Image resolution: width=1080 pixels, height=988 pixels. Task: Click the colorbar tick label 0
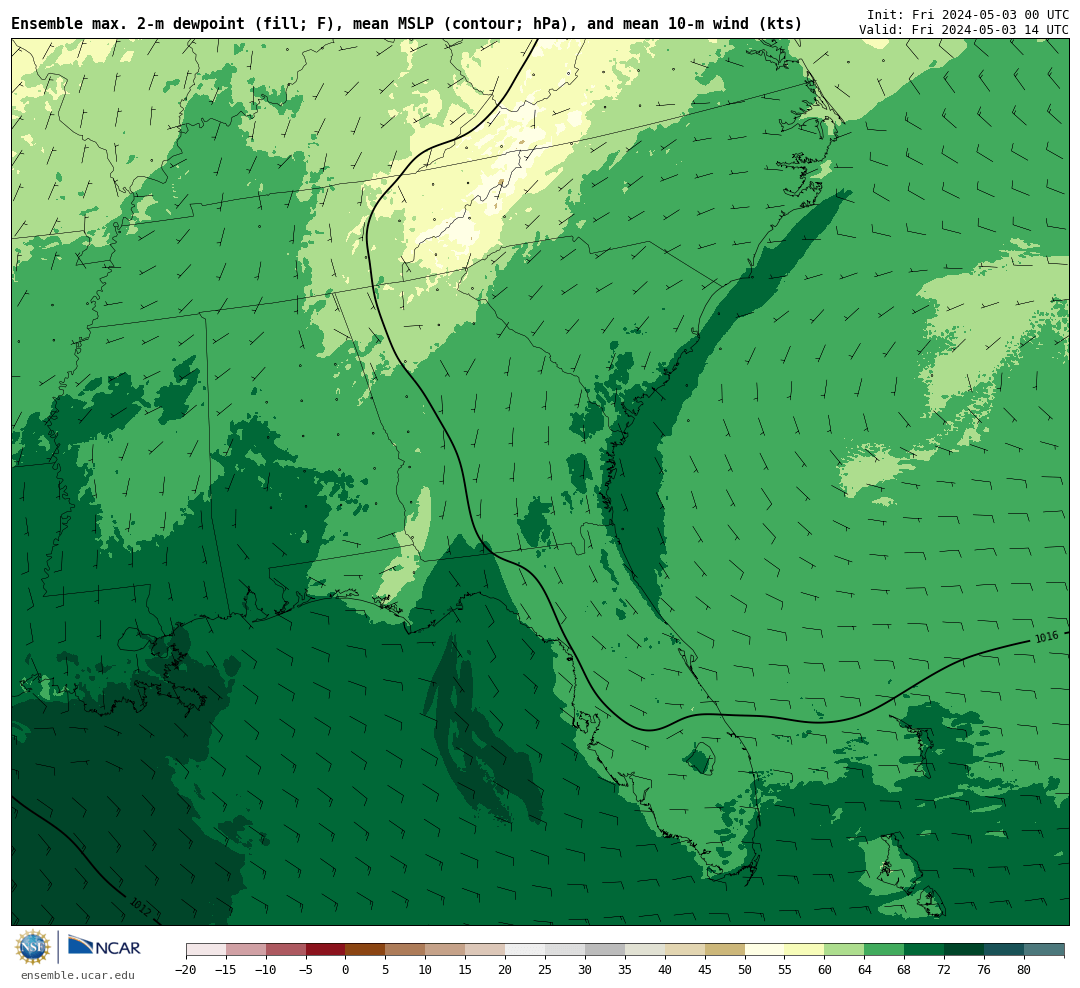(346, 969)
